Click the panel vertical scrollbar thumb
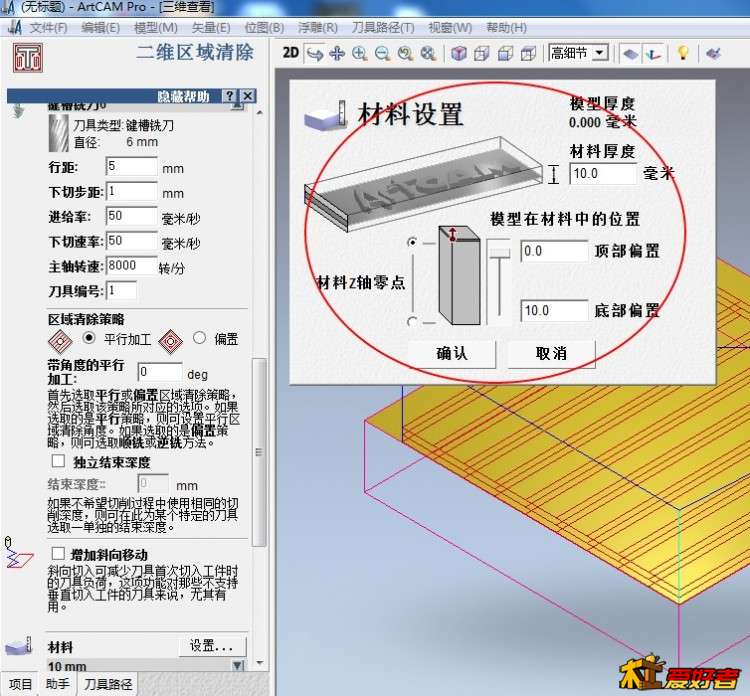Viewport: 750px width, 696px height. click(x=259, y=452)
